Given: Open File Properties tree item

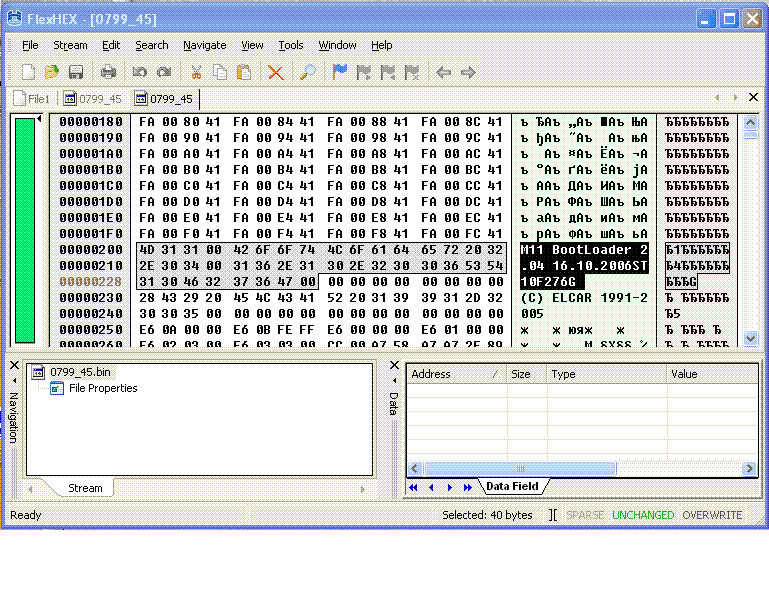Looking at the screenshot, I should [x=94, y=388].
